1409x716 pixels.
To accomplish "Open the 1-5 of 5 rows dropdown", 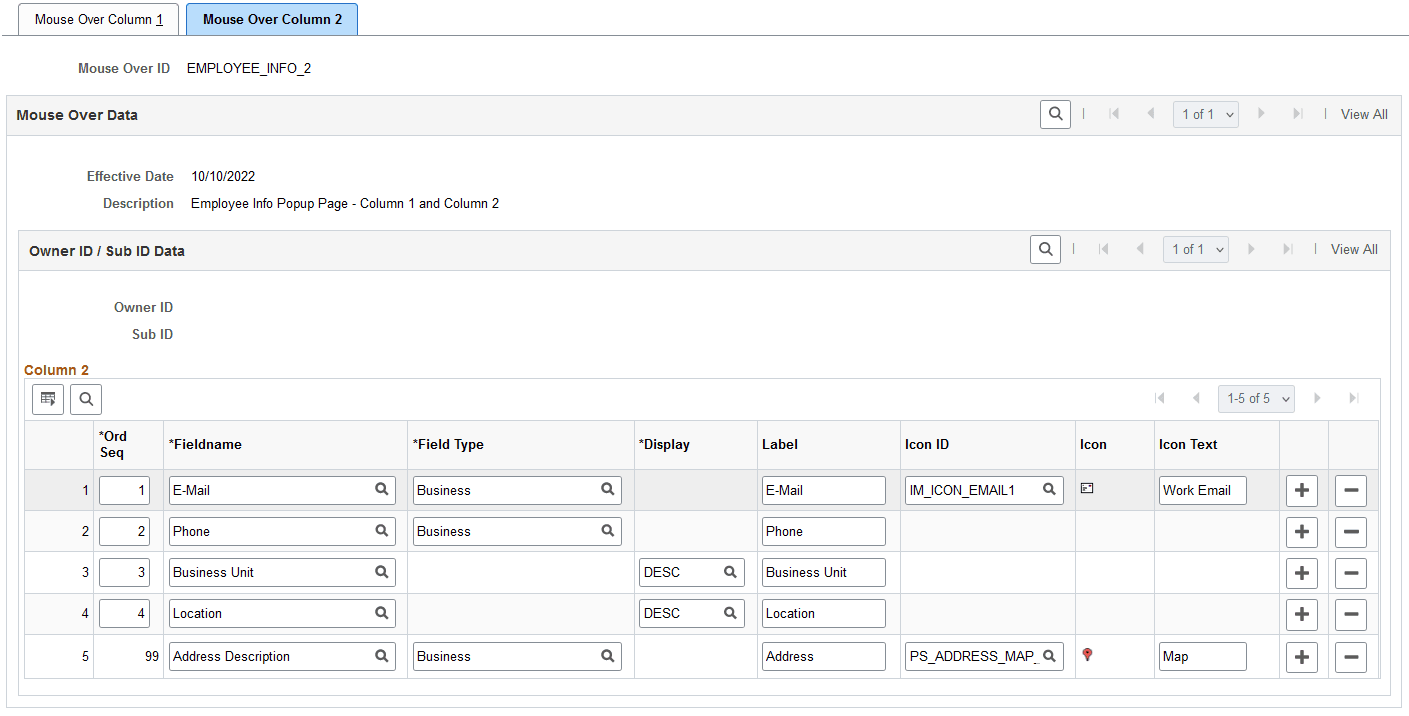I will coord(1256,398).
